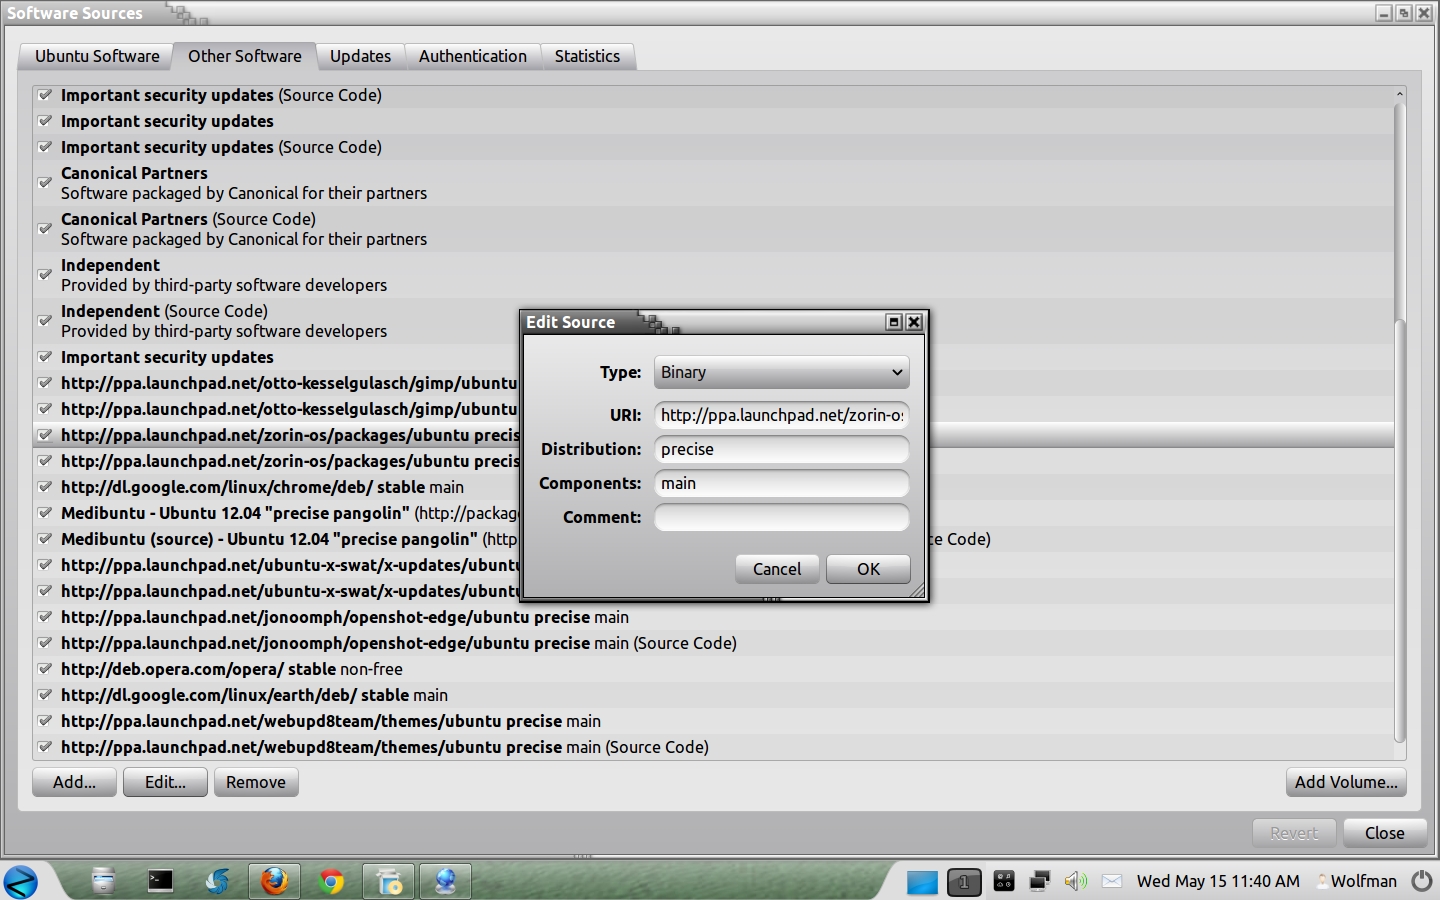Open the Zorin start menu icon

(x=21, y=881)
